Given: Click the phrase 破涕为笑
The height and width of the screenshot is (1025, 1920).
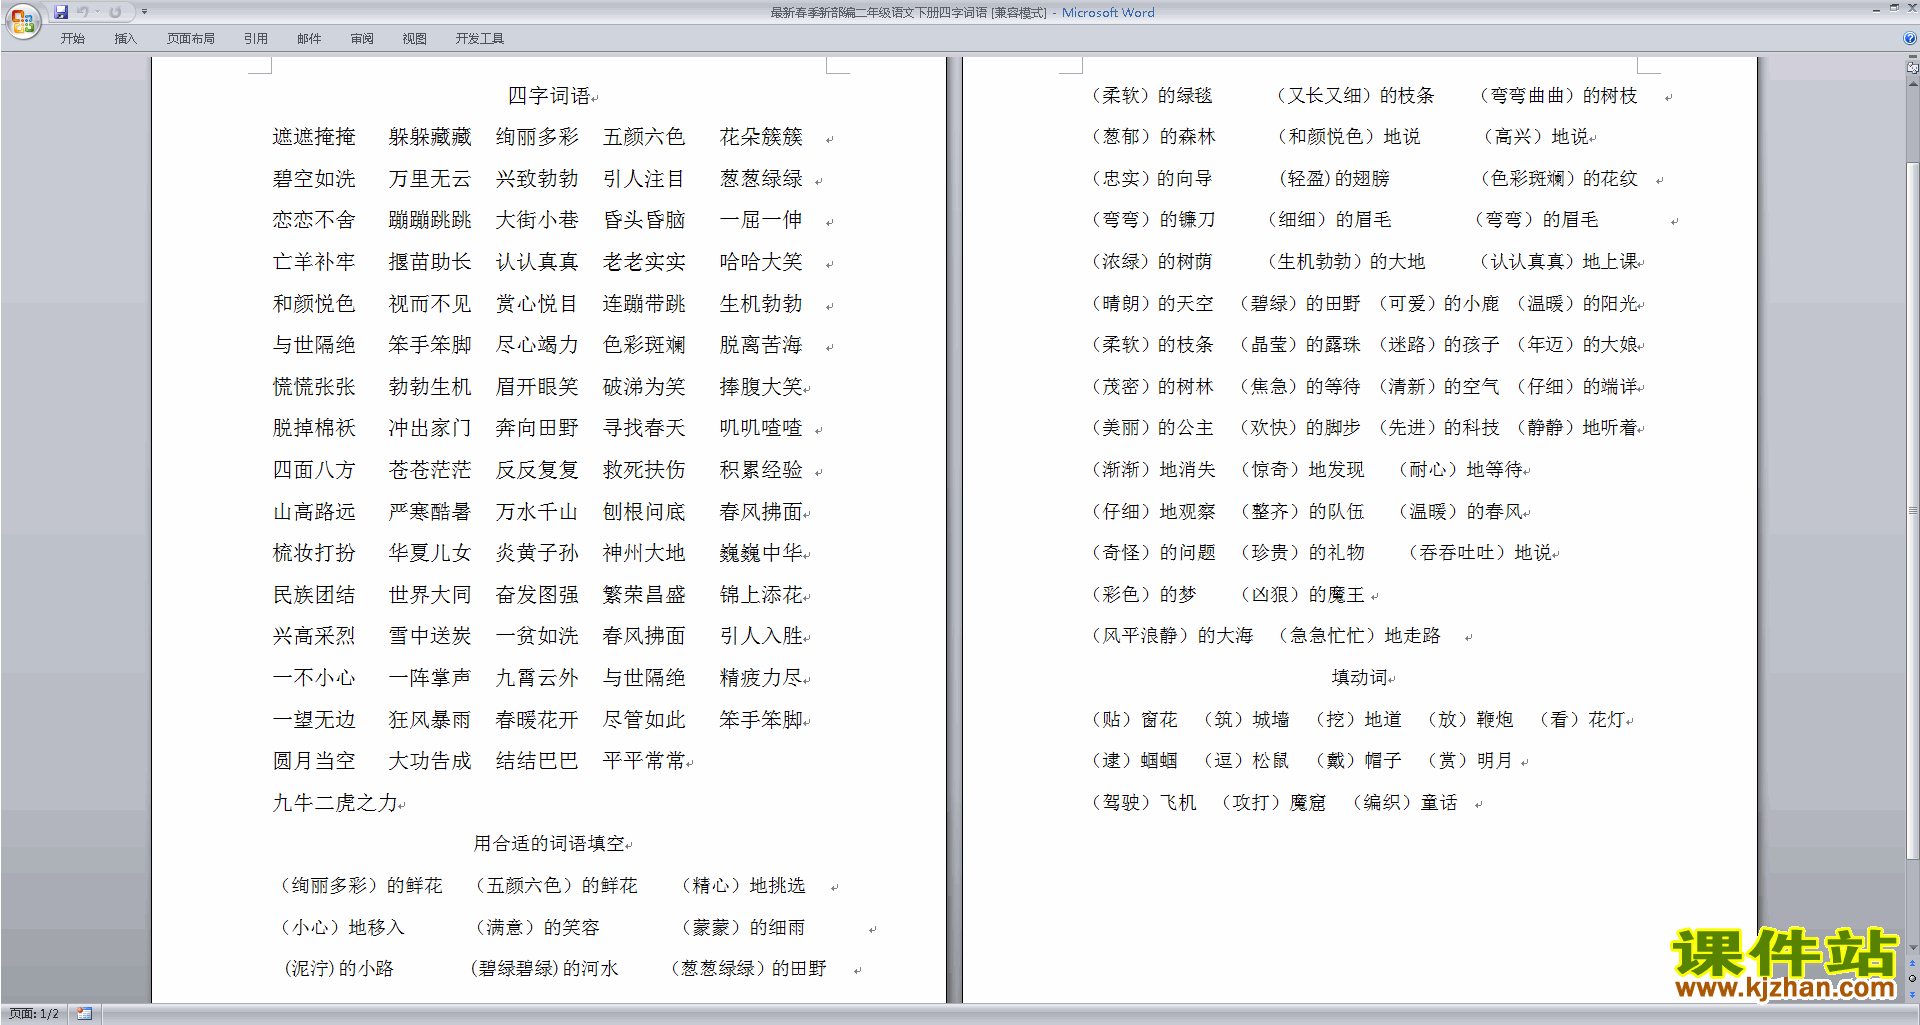Looking at the screenshot, I should click(644, 387).
